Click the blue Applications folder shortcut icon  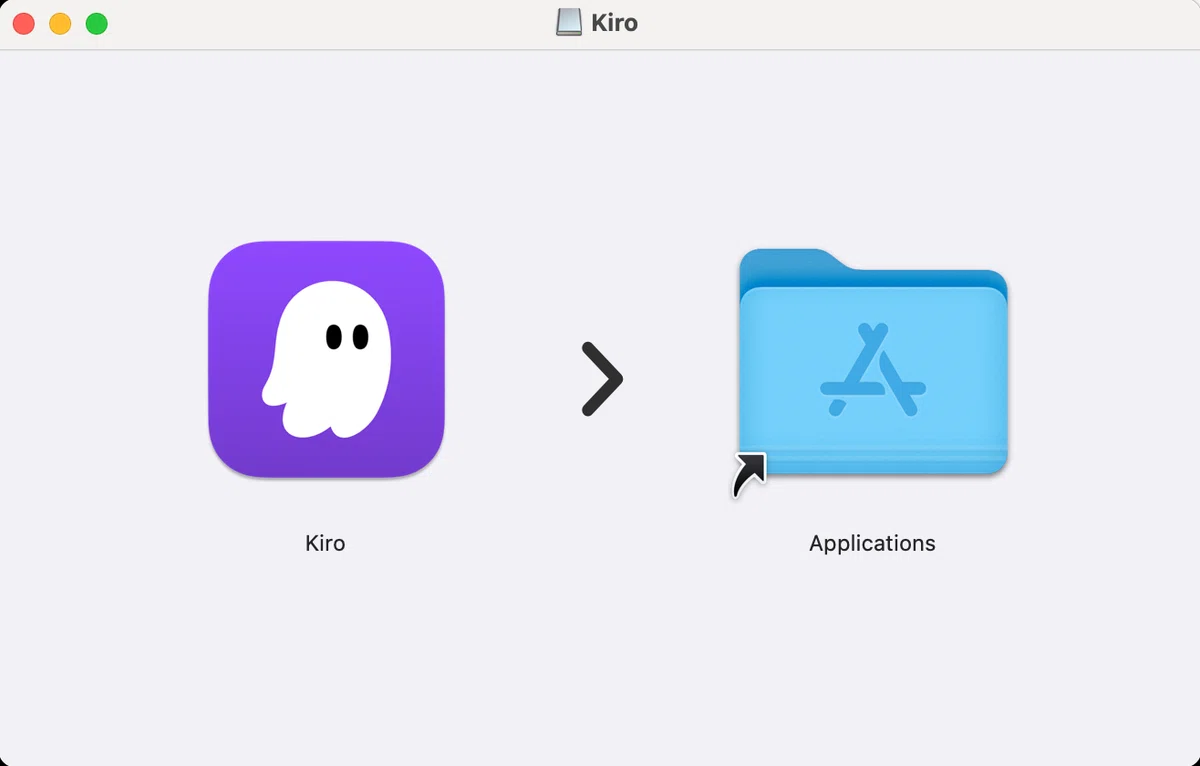872,363
